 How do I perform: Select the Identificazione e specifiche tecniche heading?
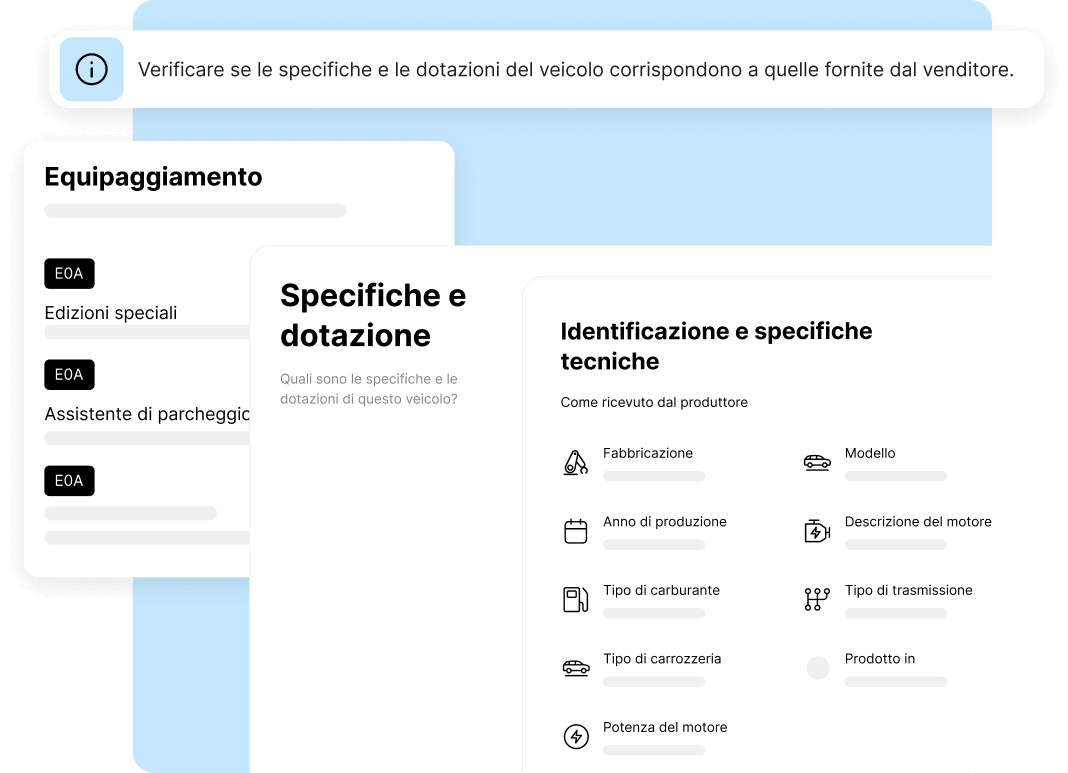click(715, 346)
